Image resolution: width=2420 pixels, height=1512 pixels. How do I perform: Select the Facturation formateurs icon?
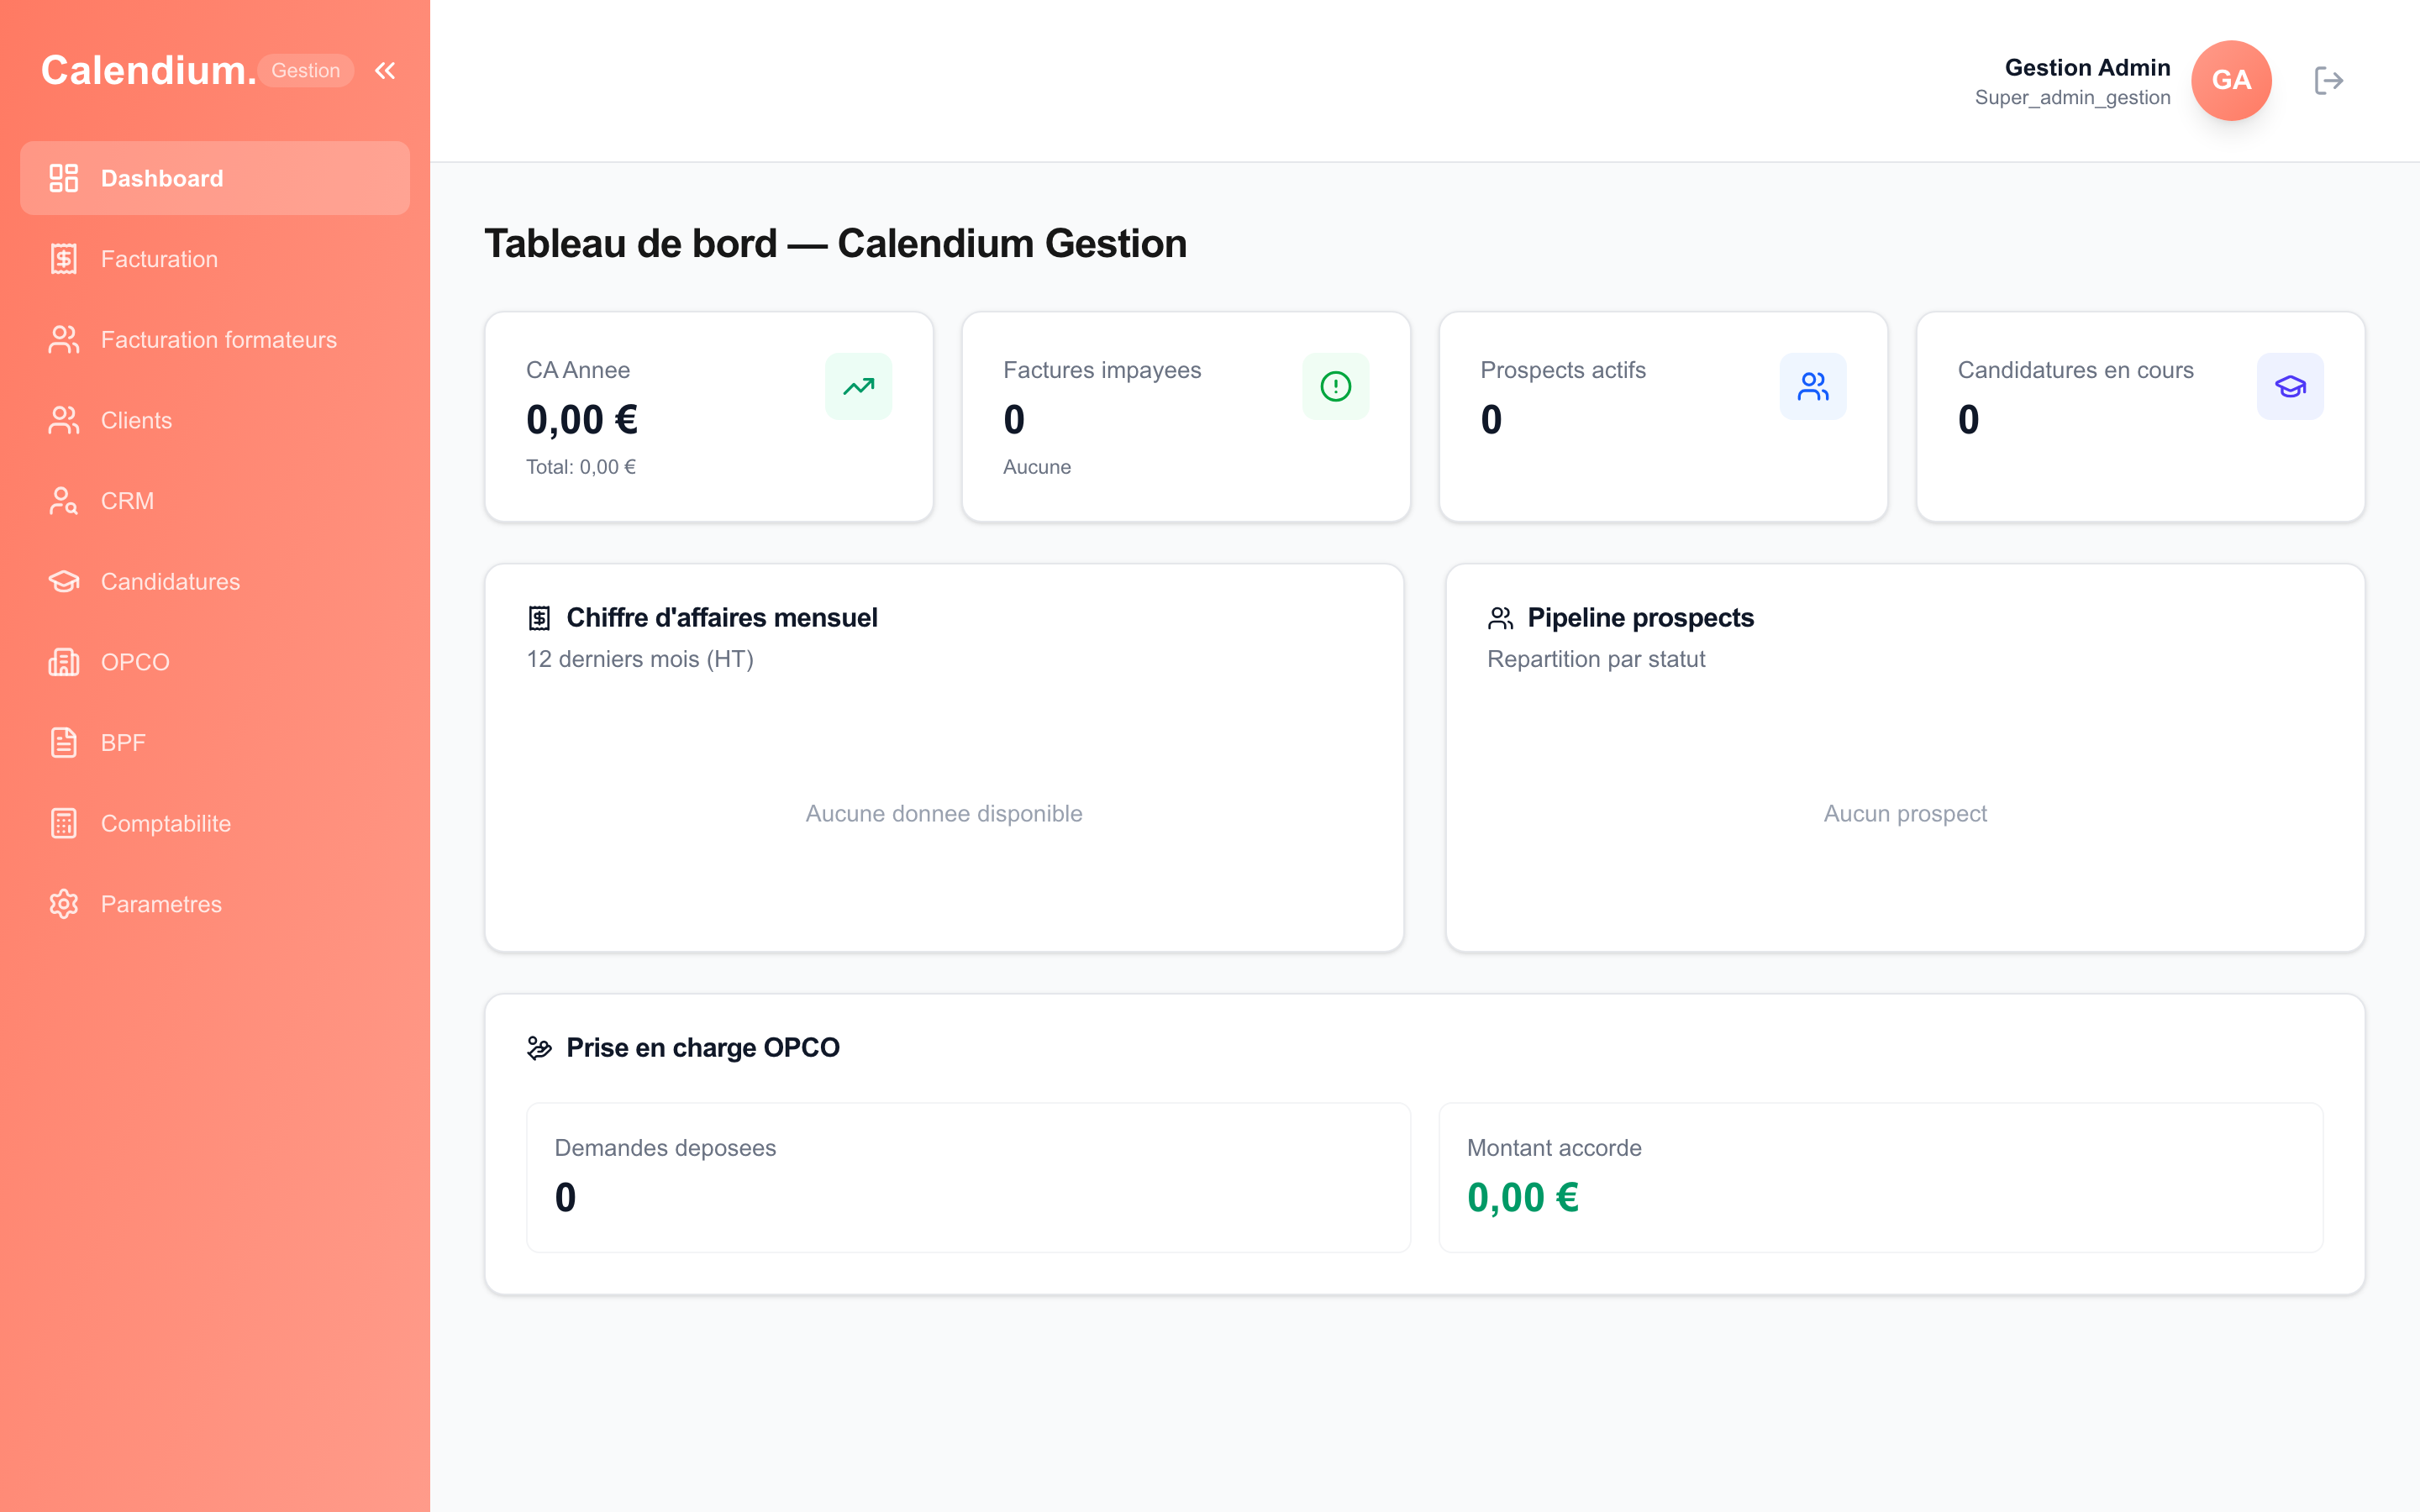pos(63,339)
